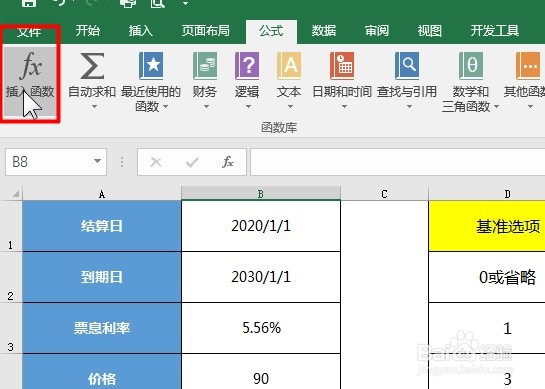545x389 pixels.
Task: Click cell containing 到期日
Action: 102,277
